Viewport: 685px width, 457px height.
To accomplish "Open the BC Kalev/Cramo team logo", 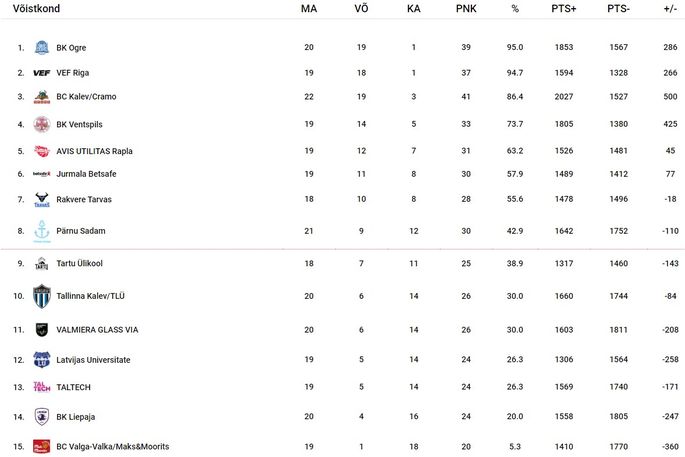I will tap(42, 97).
